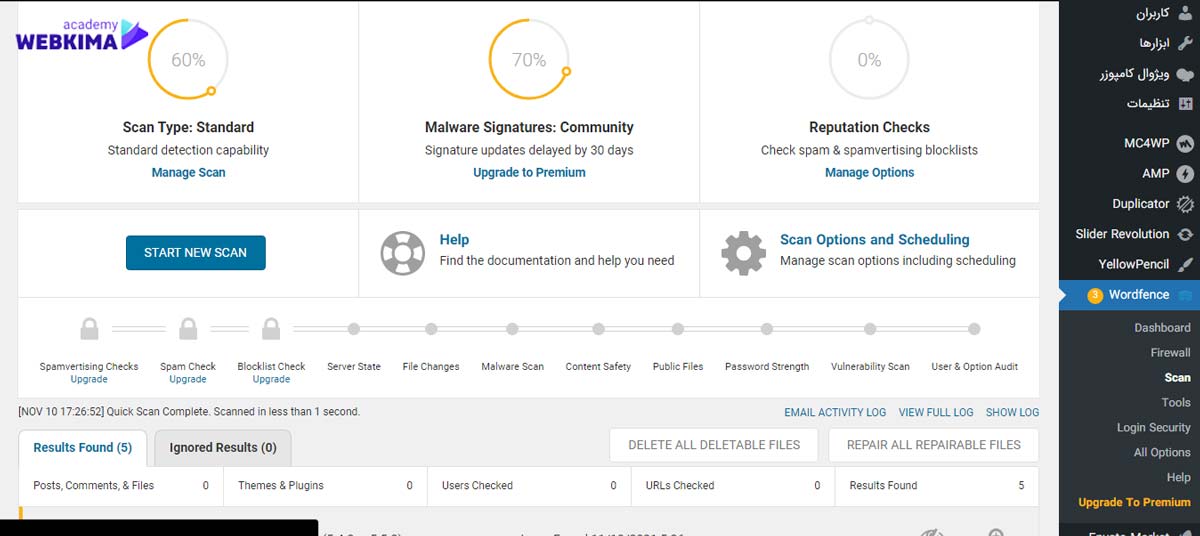Upgrade Spam Check feature
The height and width of the screenshot is (536, 1200).
(x=188, y=379)
